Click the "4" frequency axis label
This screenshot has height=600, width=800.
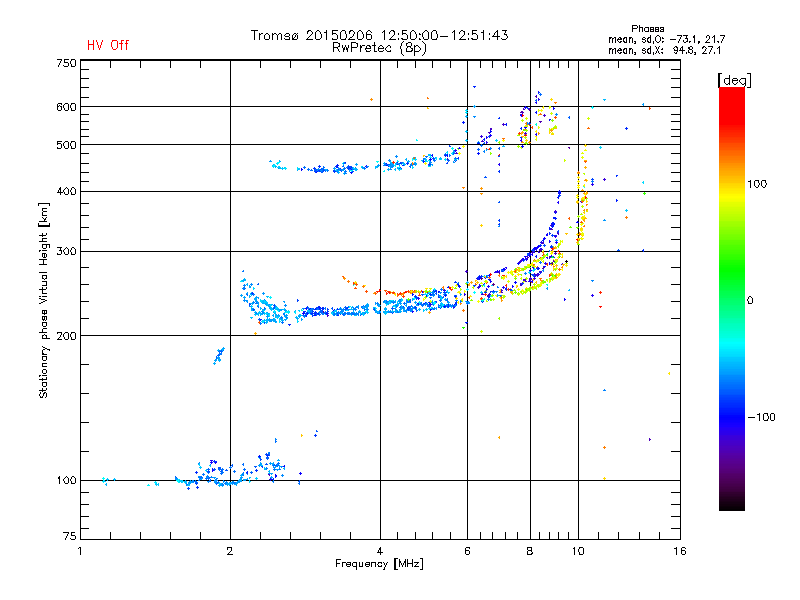(380, 551)
